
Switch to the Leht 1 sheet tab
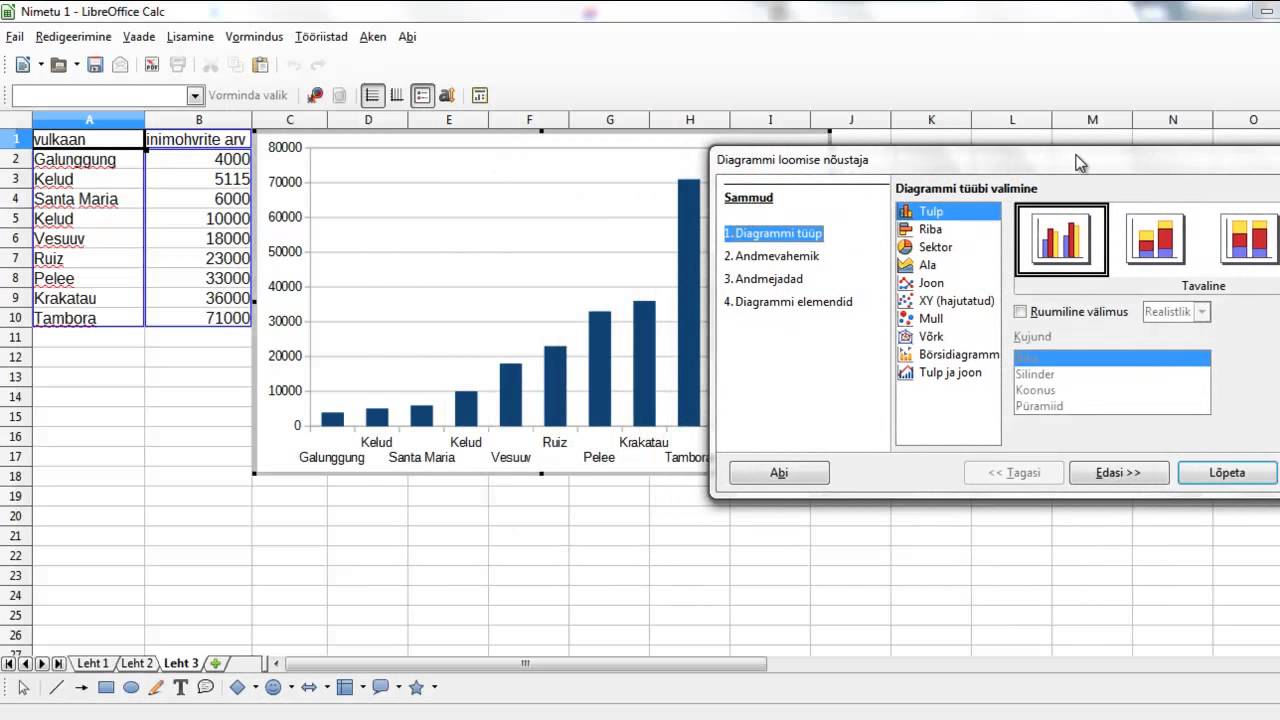point(92,663)
